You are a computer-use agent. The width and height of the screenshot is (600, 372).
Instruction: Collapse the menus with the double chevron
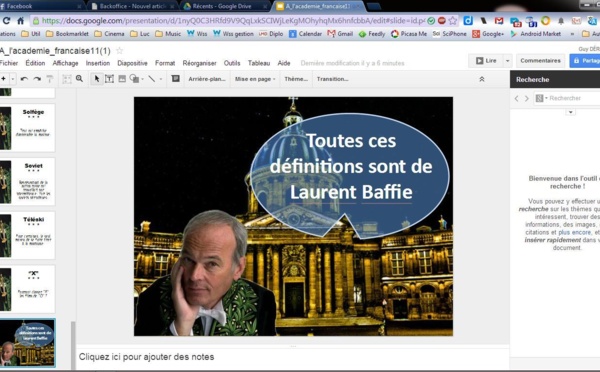(x=482, y=79)
